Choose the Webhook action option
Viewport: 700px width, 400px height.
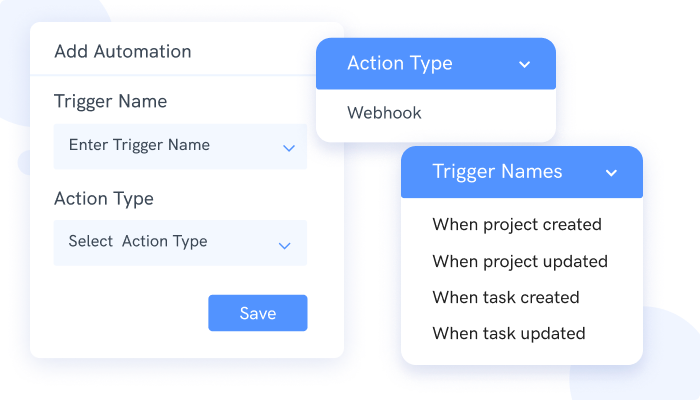click(384, 113)
